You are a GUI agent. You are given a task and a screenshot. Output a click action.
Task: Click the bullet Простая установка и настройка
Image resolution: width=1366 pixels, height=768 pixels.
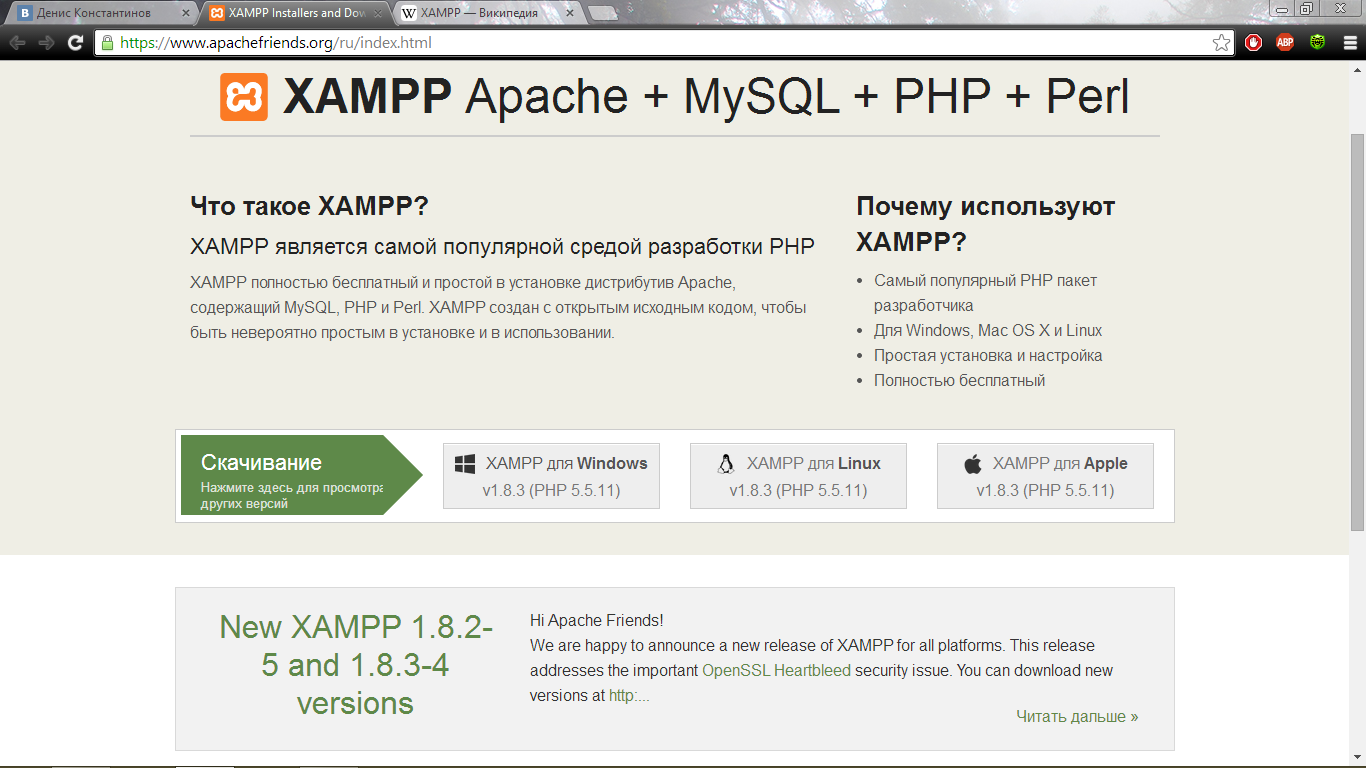(988, 355)
